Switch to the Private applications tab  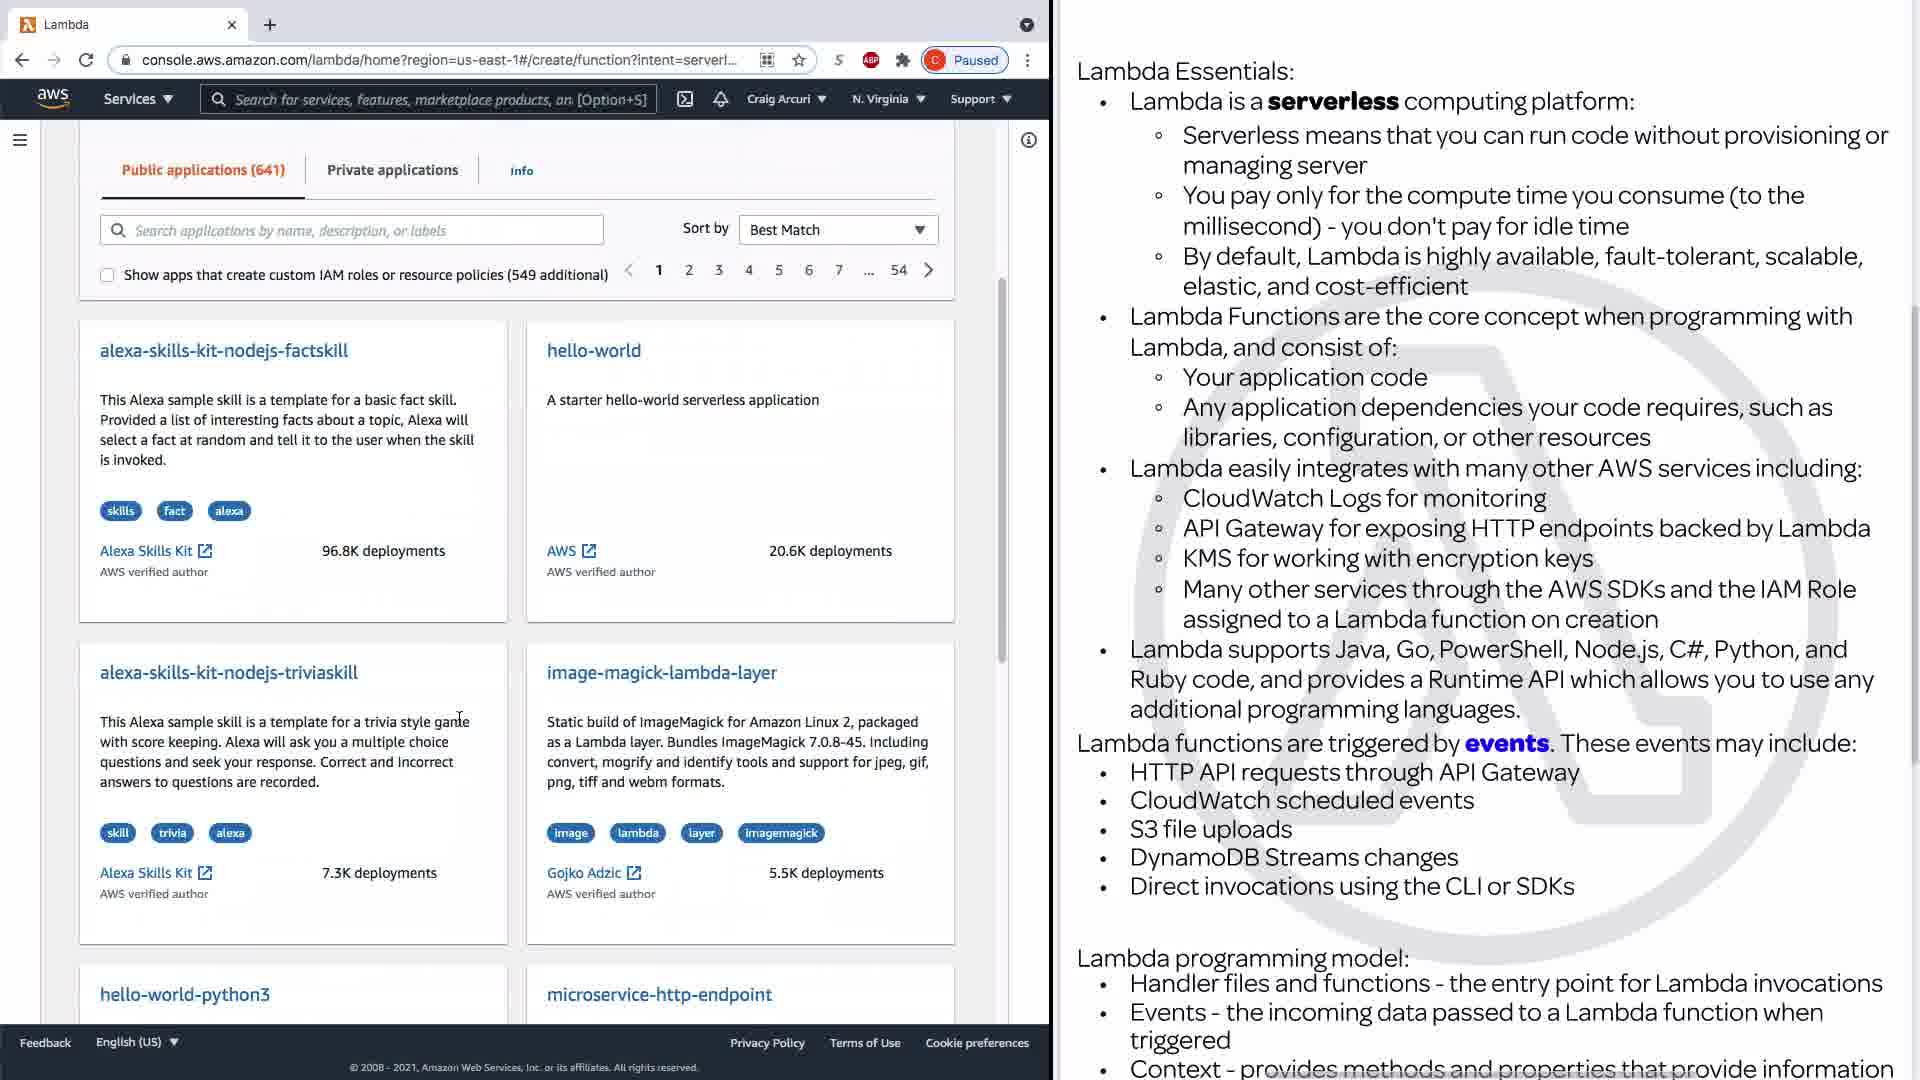[x=392, y=170]
